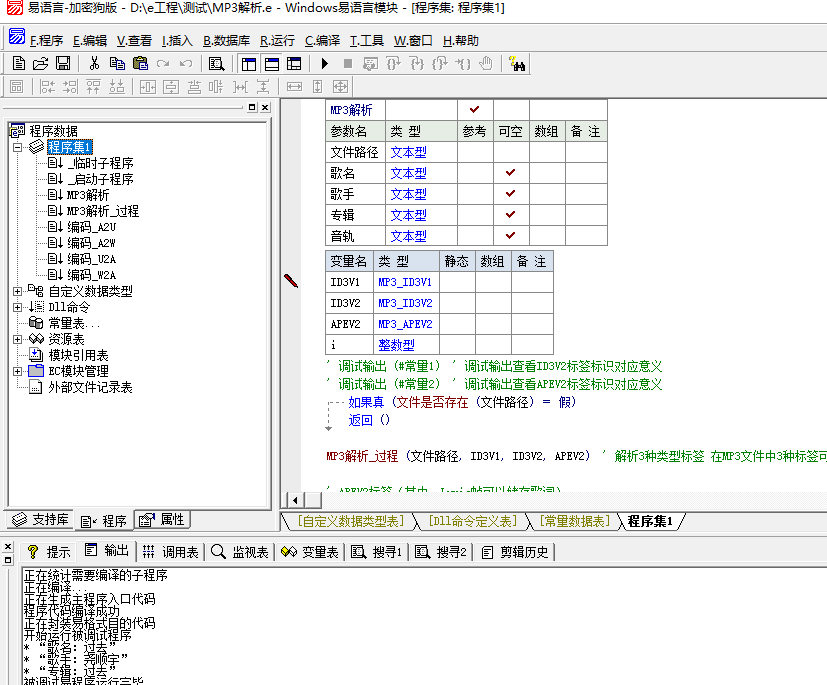The image size is (827, 685).
Task: Close the bottom output panel
Action: (x=7, y=547)
